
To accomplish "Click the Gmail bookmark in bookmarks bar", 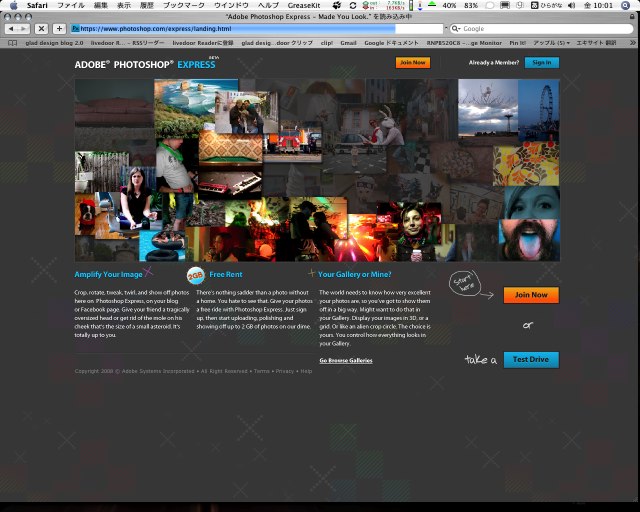I will point(347,43).
